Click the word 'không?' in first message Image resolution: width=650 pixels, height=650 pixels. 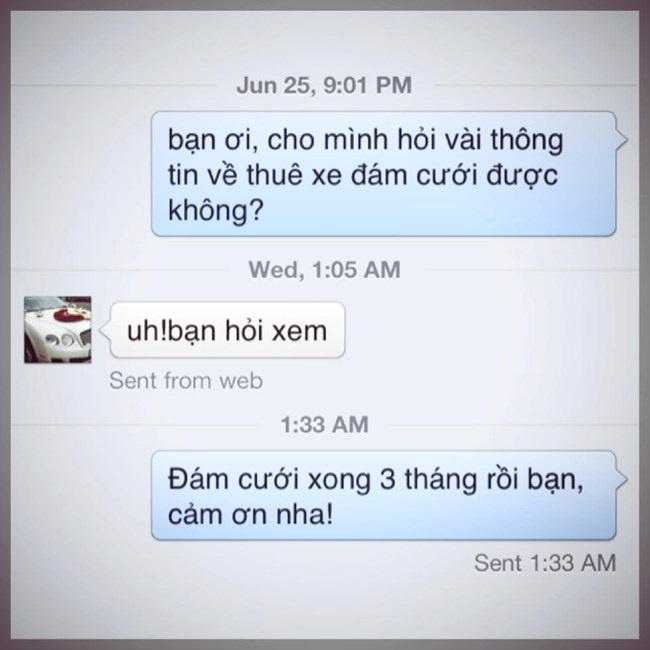(x=216, y=210)
